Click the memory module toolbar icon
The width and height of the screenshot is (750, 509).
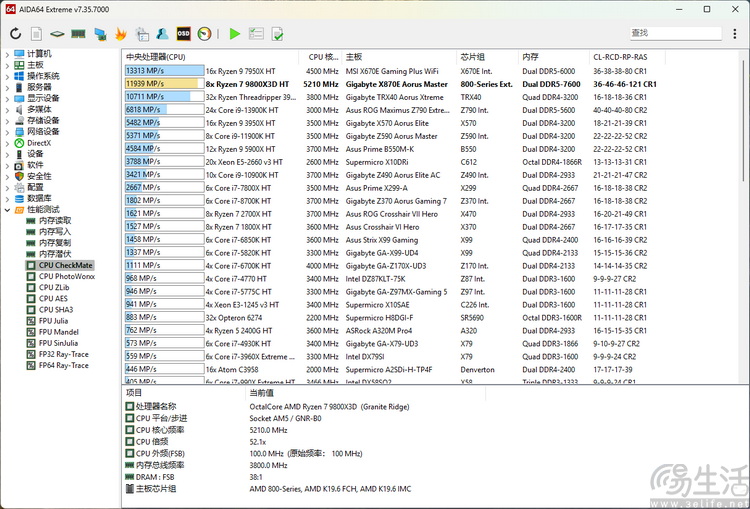78,33
